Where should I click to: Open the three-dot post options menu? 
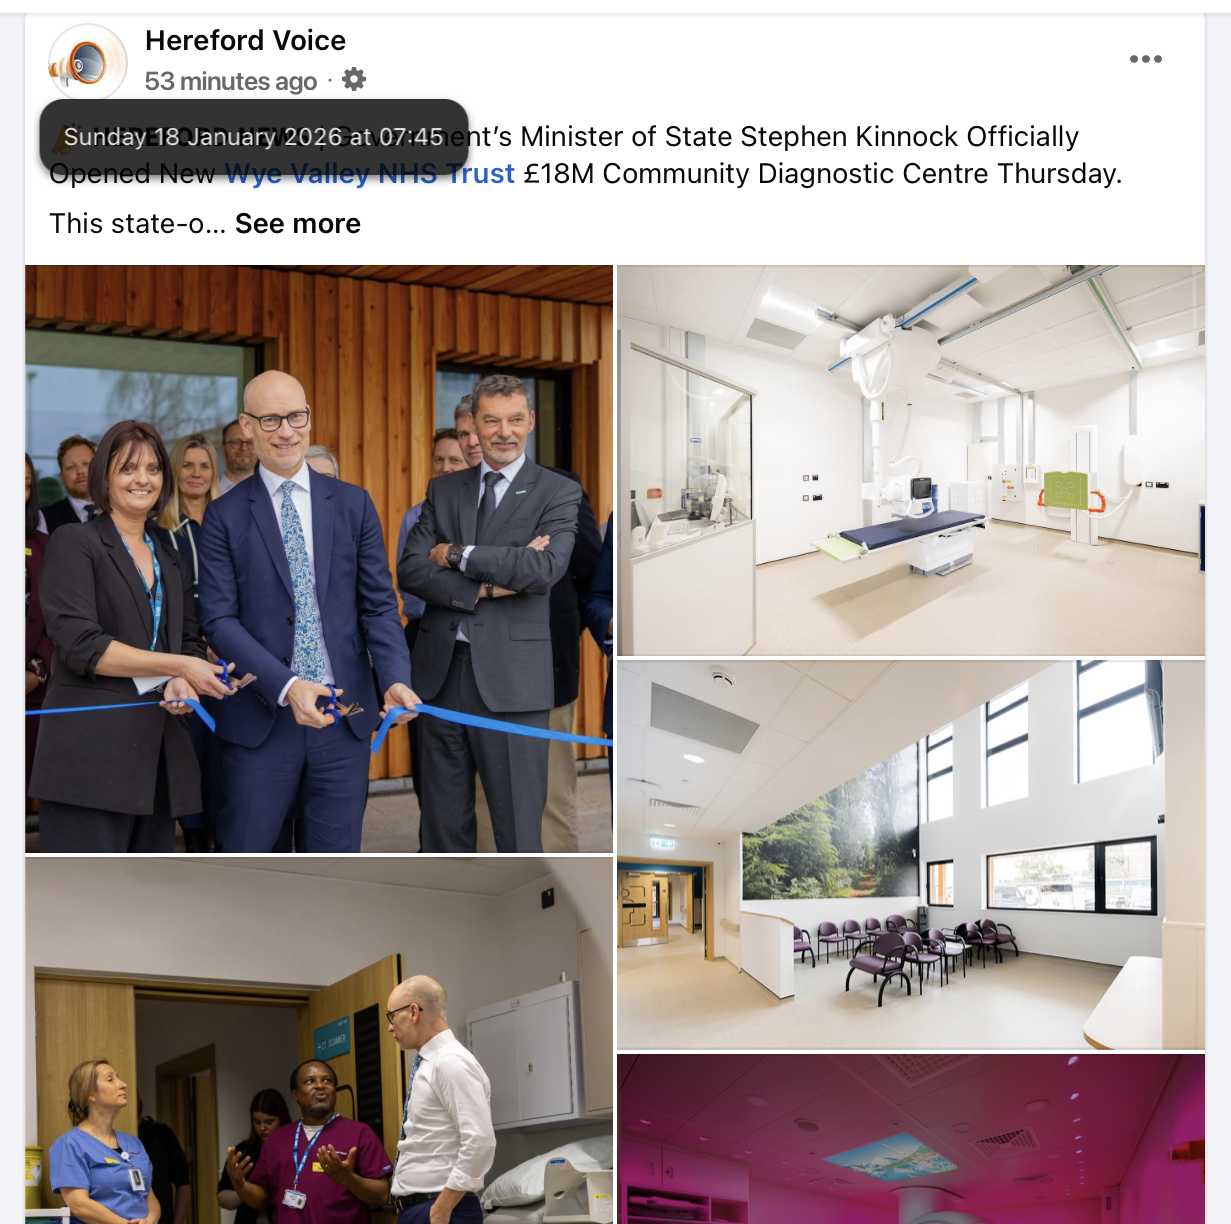coord(1145,59)
